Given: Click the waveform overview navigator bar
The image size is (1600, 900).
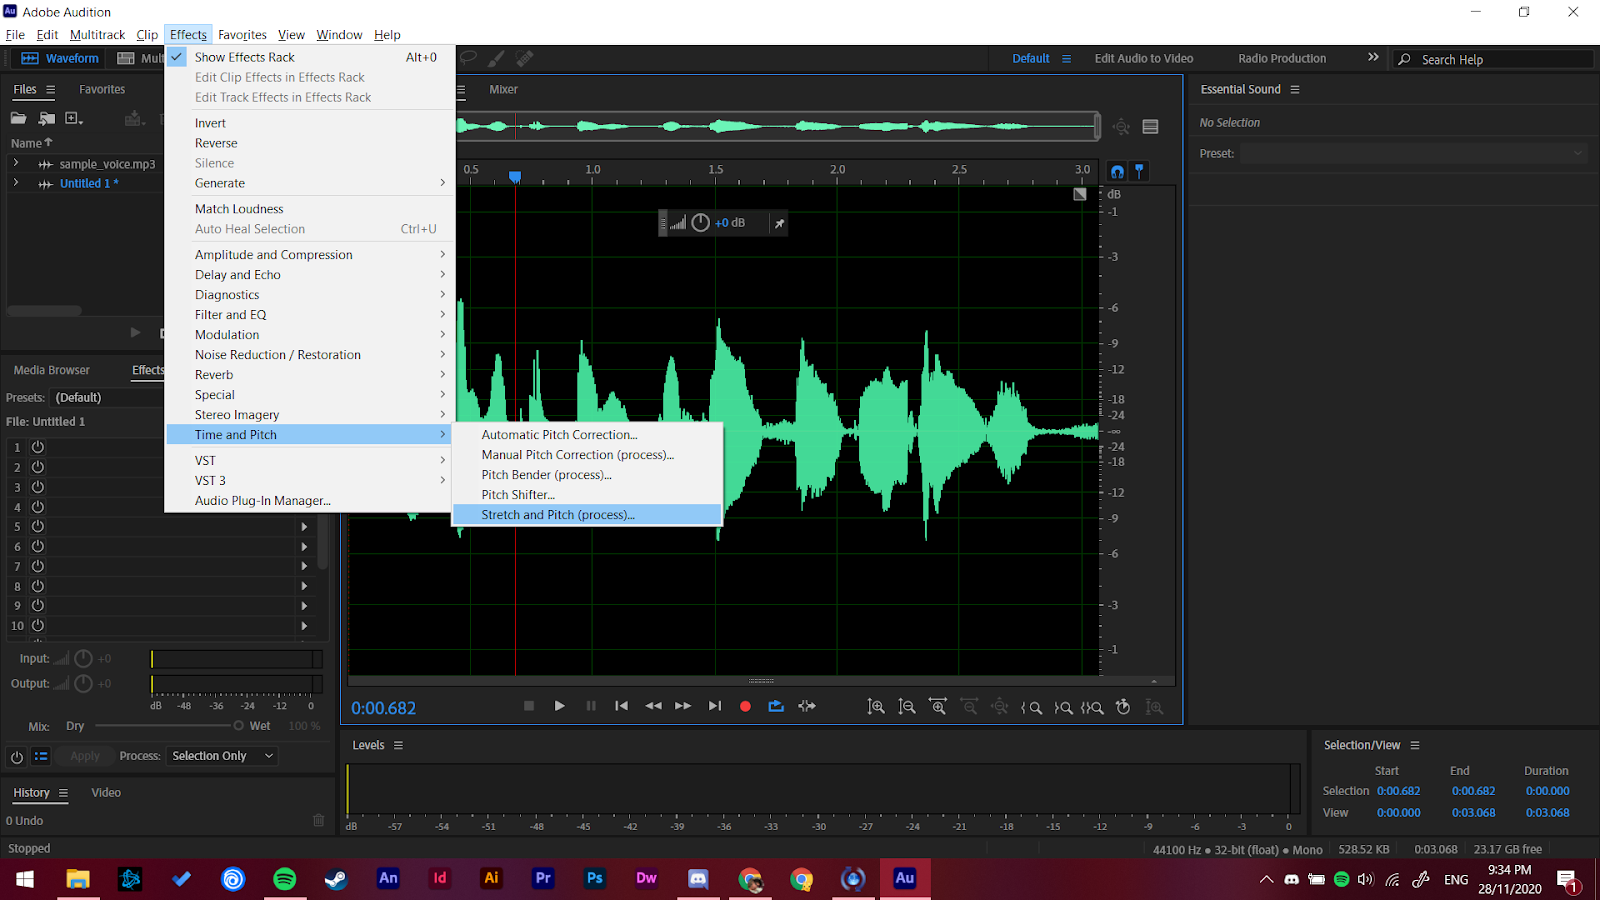Looking at the screenshot, I should 777,126.
